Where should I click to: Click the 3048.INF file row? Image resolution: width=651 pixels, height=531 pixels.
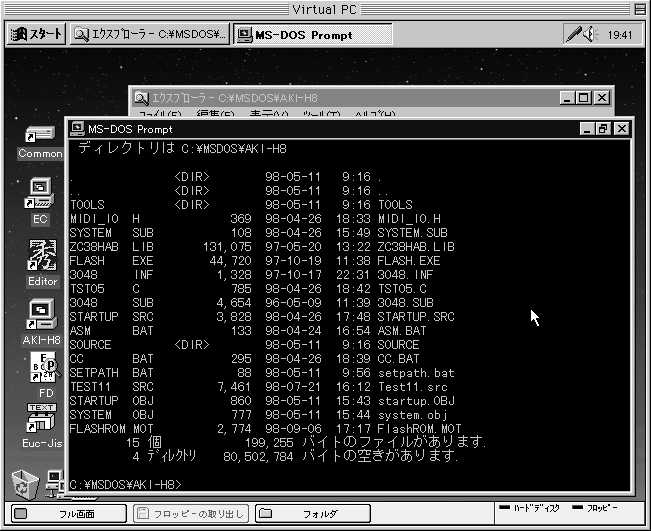pos(251,274)
